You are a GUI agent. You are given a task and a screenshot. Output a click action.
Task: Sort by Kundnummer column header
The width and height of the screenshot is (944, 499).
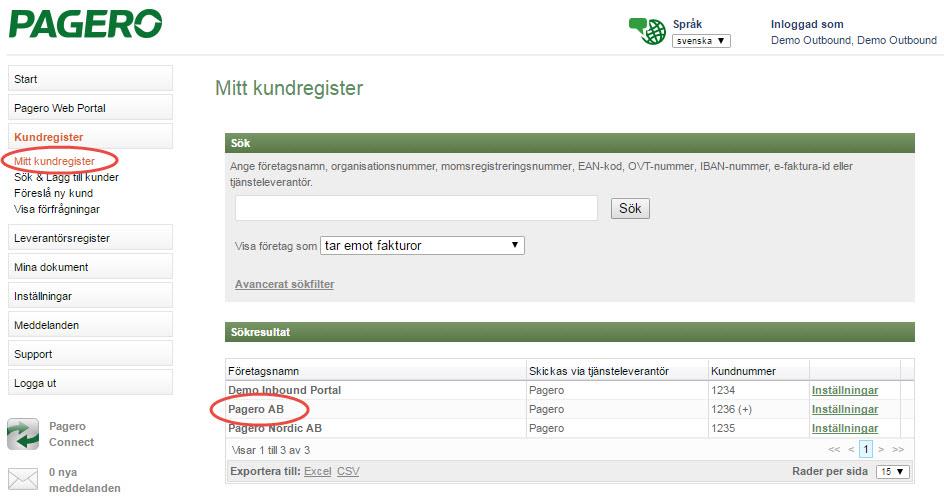point(743,371)
